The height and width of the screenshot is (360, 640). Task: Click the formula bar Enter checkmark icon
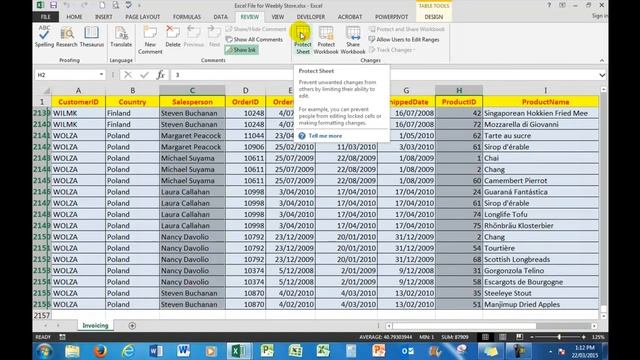[x=144, y=75]
